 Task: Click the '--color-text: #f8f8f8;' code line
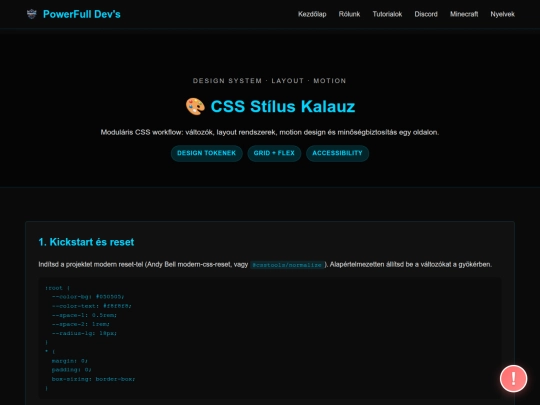tap(91, 306)
